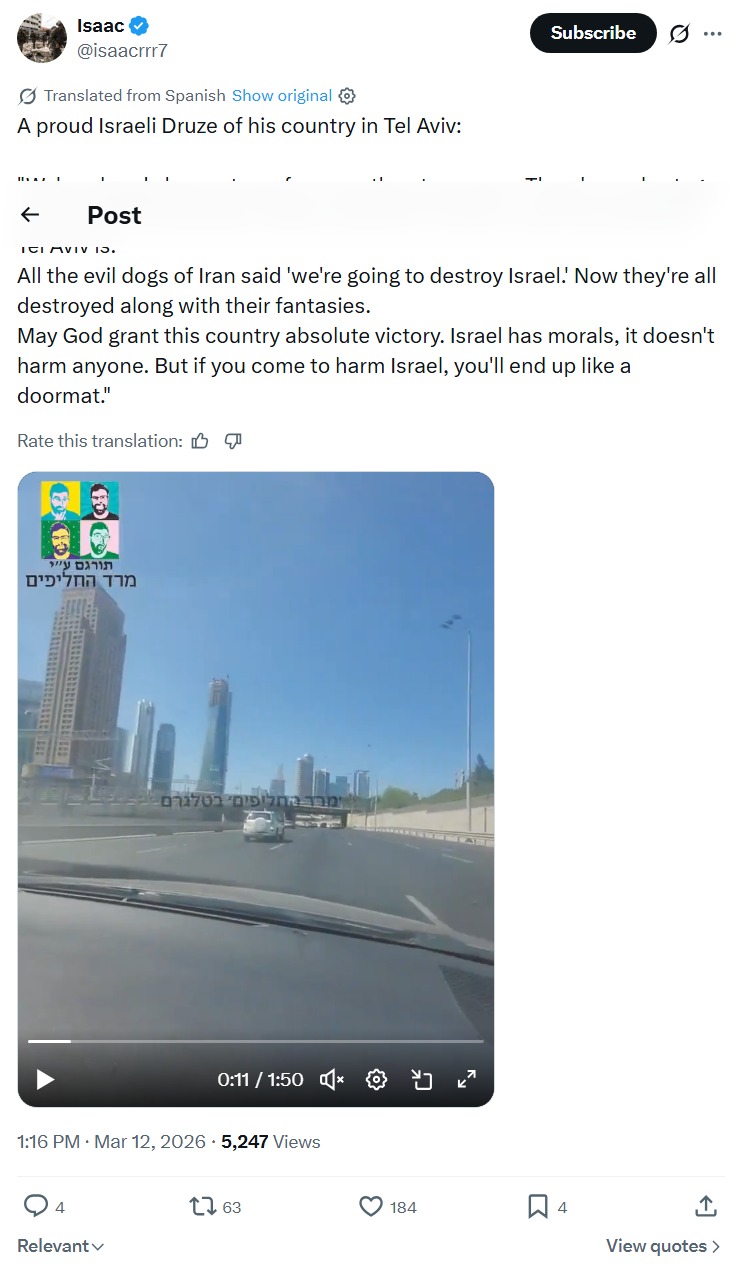The height and width of the screenshot is (1266, 744).
Task: Rate translation with thumbs down
Action: (233, 441)
